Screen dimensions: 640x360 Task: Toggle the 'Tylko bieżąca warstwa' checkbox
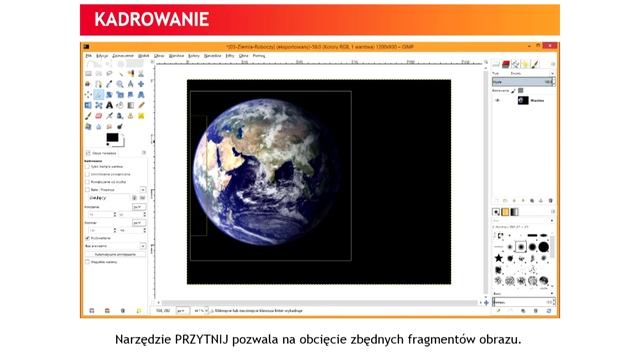tap(87, 167)
